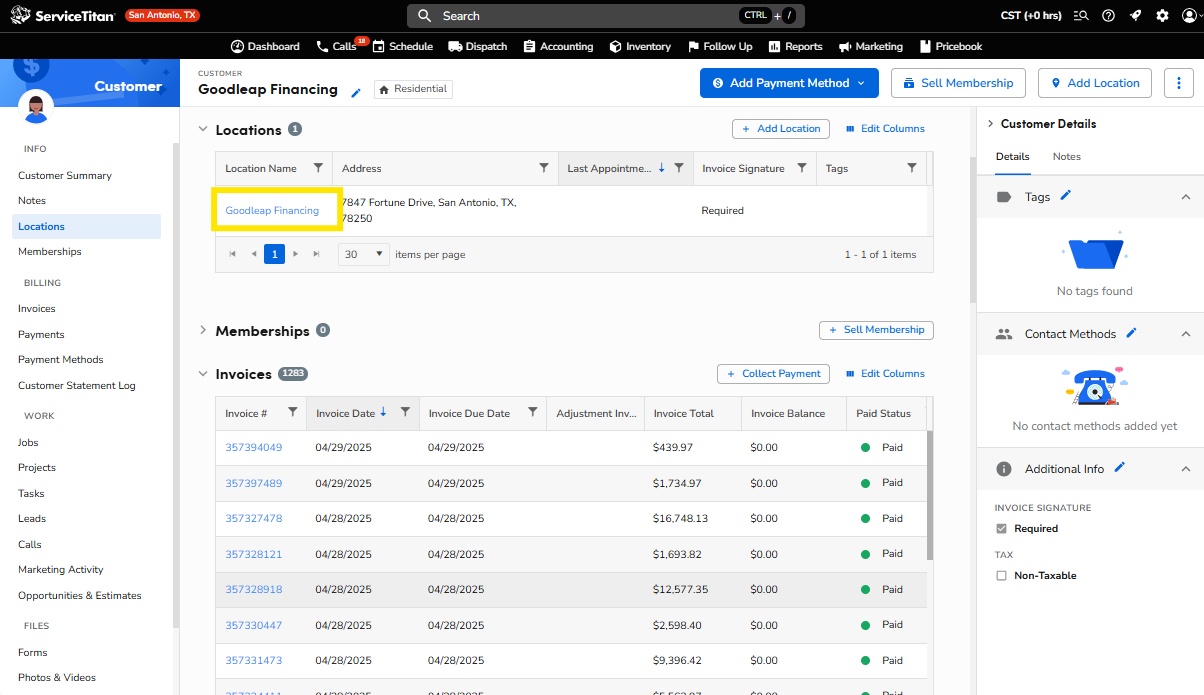Collapse the Additional Info panel chevron
This screenshot has width=1204, height=695.
pyautogui.click(x=1186, y=469)
